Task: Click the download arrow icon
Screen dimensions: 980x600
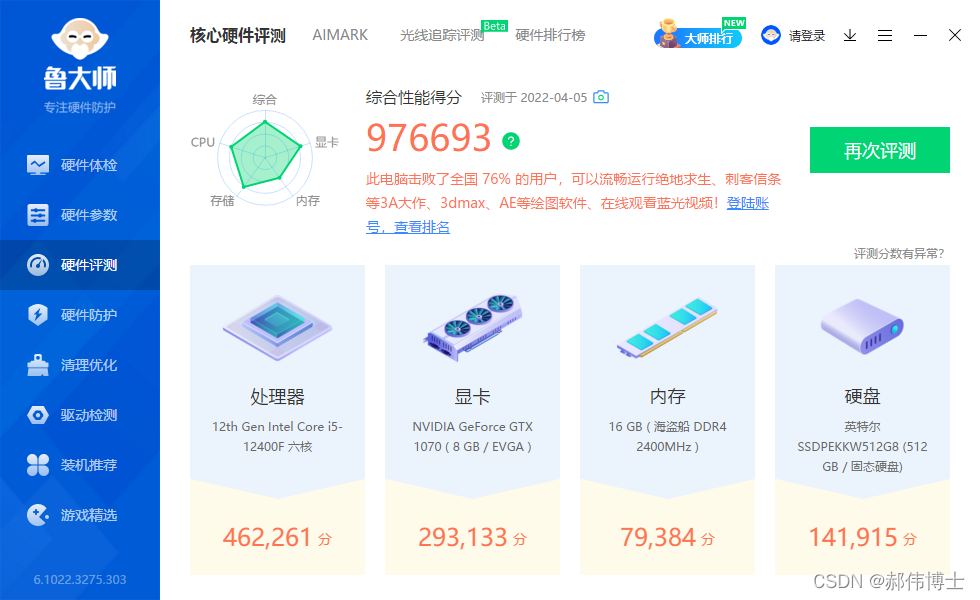Action: tap(850, 36)
